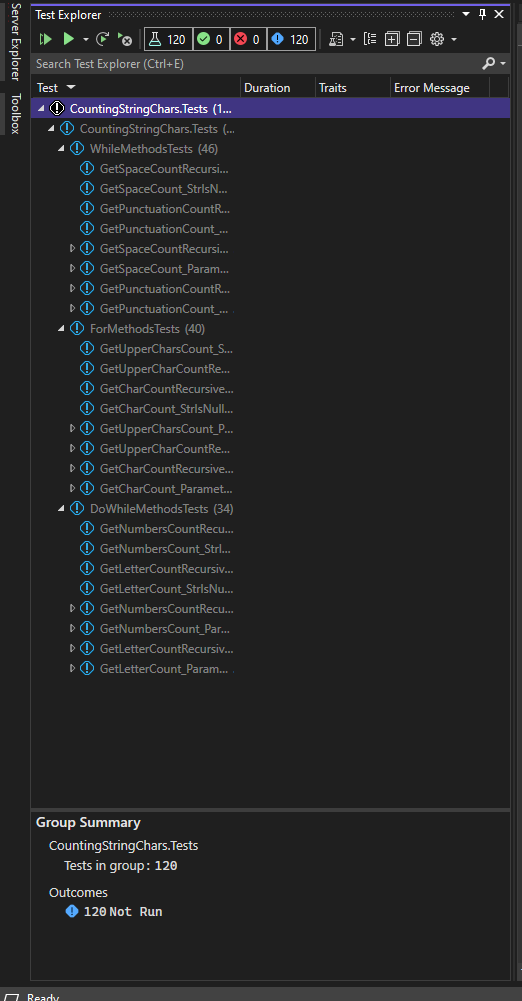
Task: Select ForMethodsTests (40) row text
Action: coord(147,329)
